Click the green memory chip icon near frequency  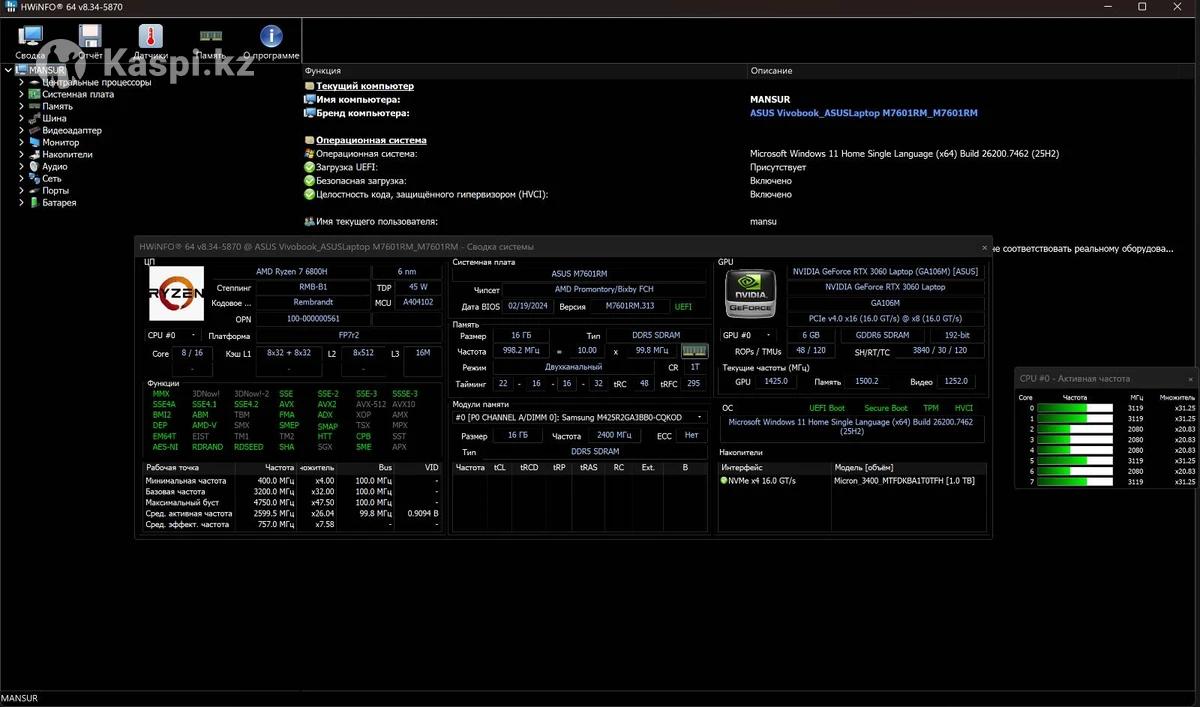(694, 351)
